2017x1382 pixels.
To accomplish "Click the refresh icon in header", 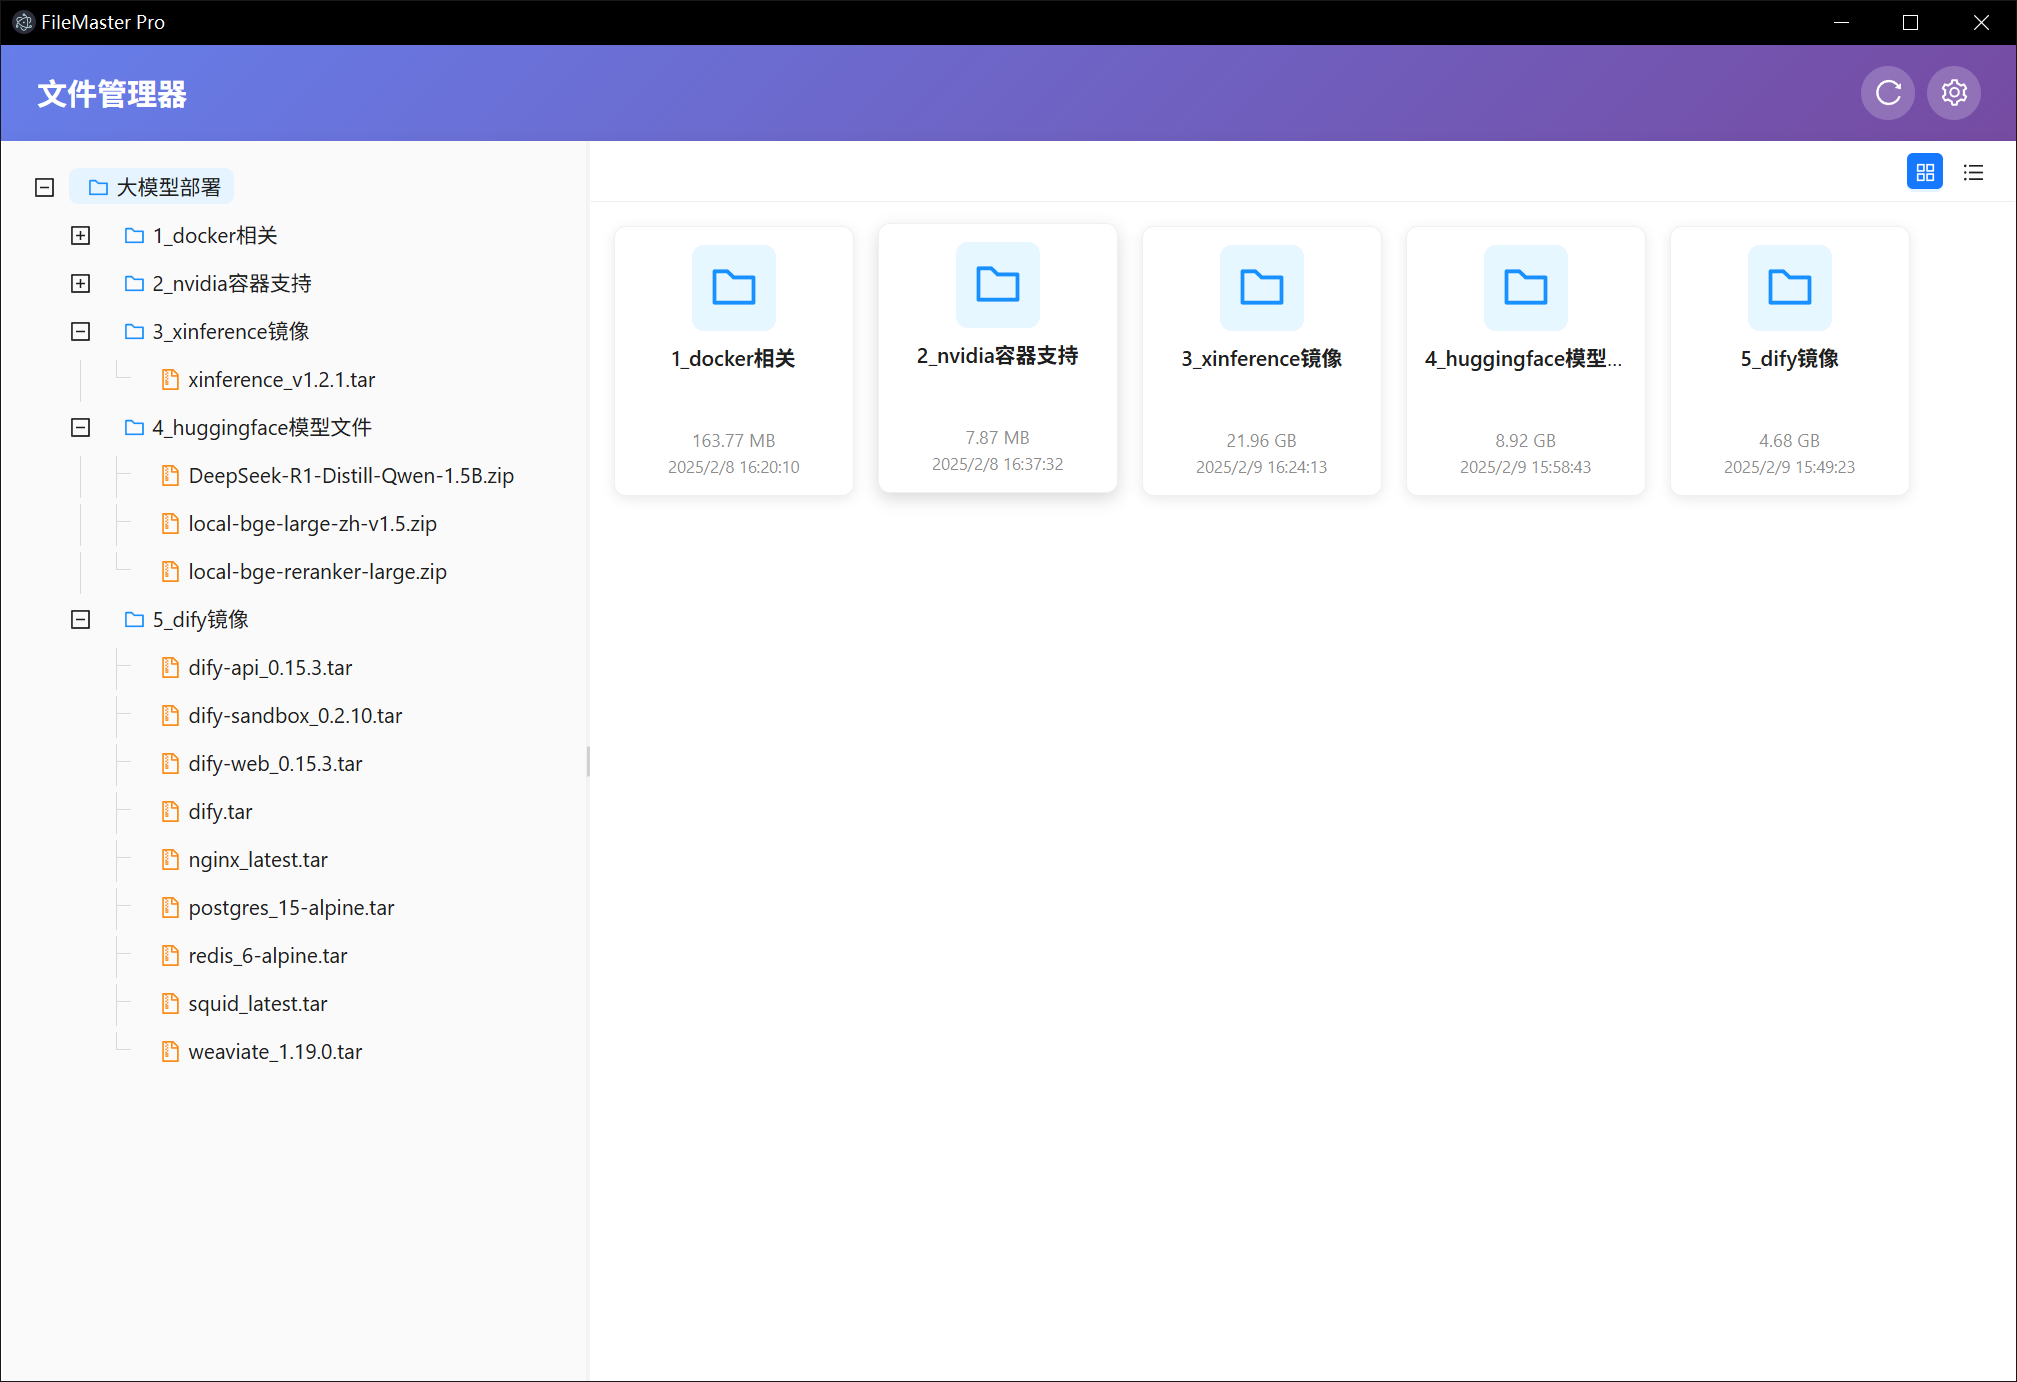I will [1887, 93].
